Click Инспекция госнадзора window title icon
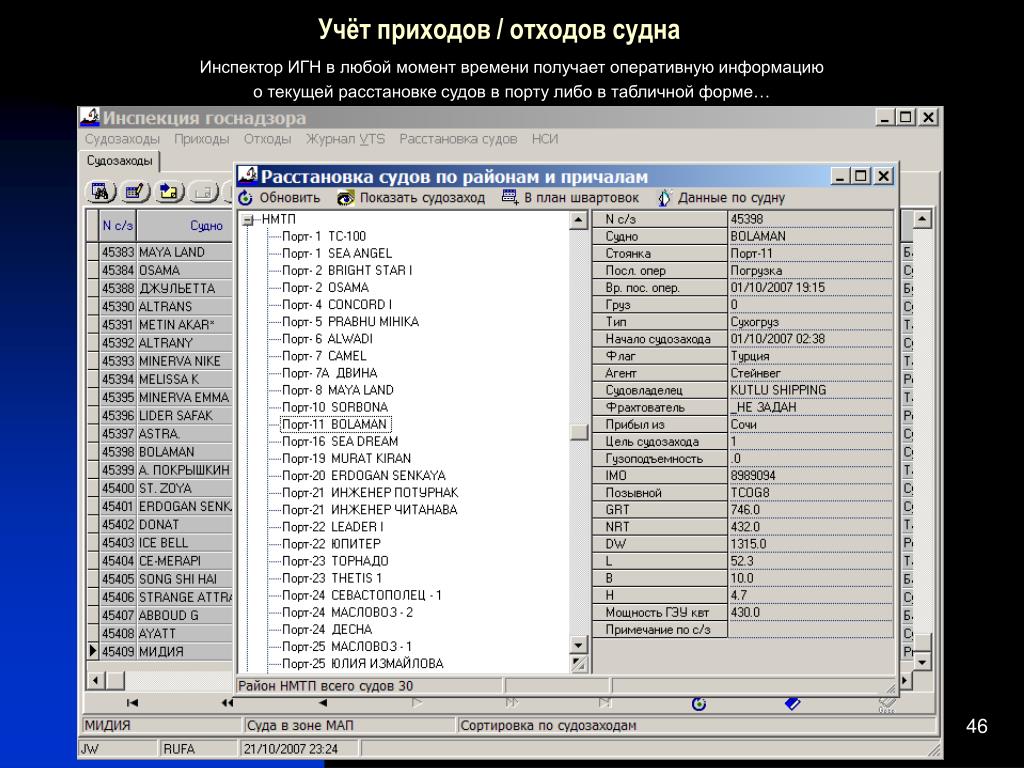 pos(90,118)
